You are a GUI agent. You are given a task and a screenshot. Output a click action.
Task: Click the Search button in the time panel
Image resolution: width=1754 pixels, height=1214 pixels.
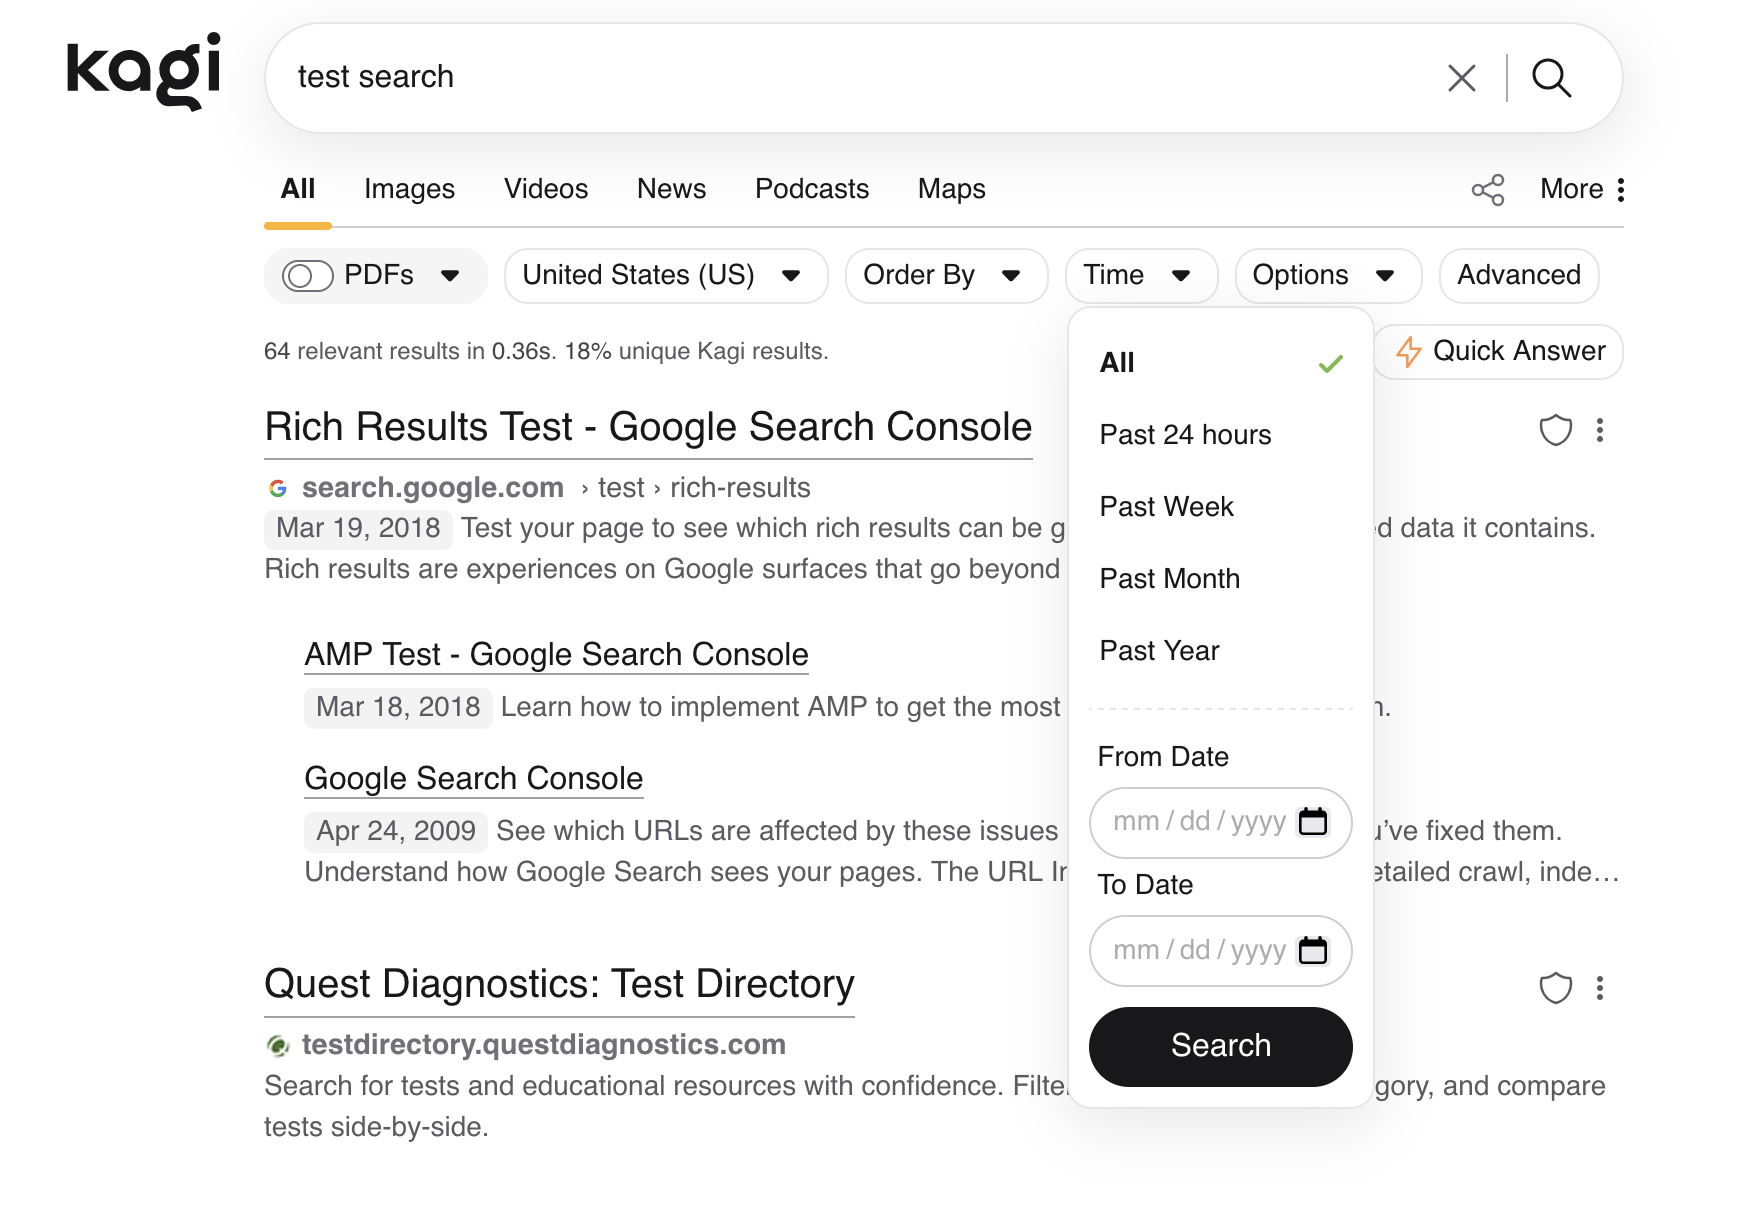pos(1220,1046)
